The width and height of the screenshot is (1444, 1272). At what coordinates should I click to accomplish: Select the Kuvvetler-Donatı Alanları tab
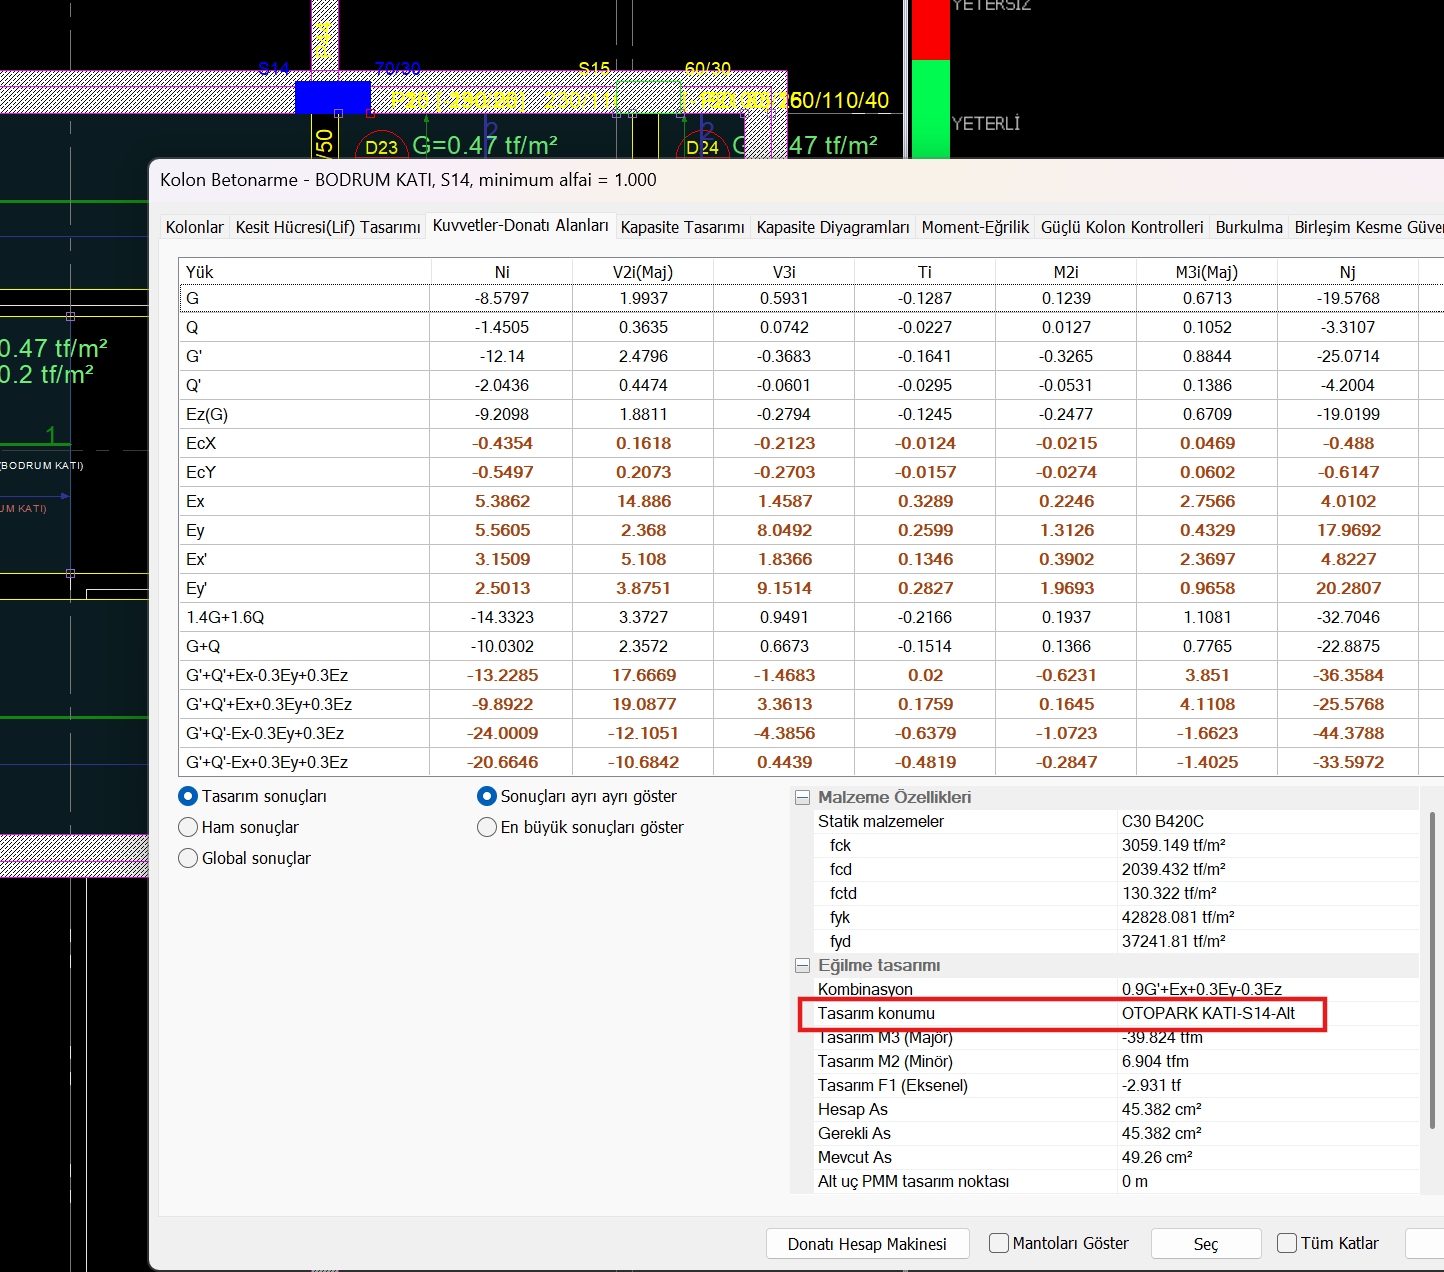tap(521, 225)
